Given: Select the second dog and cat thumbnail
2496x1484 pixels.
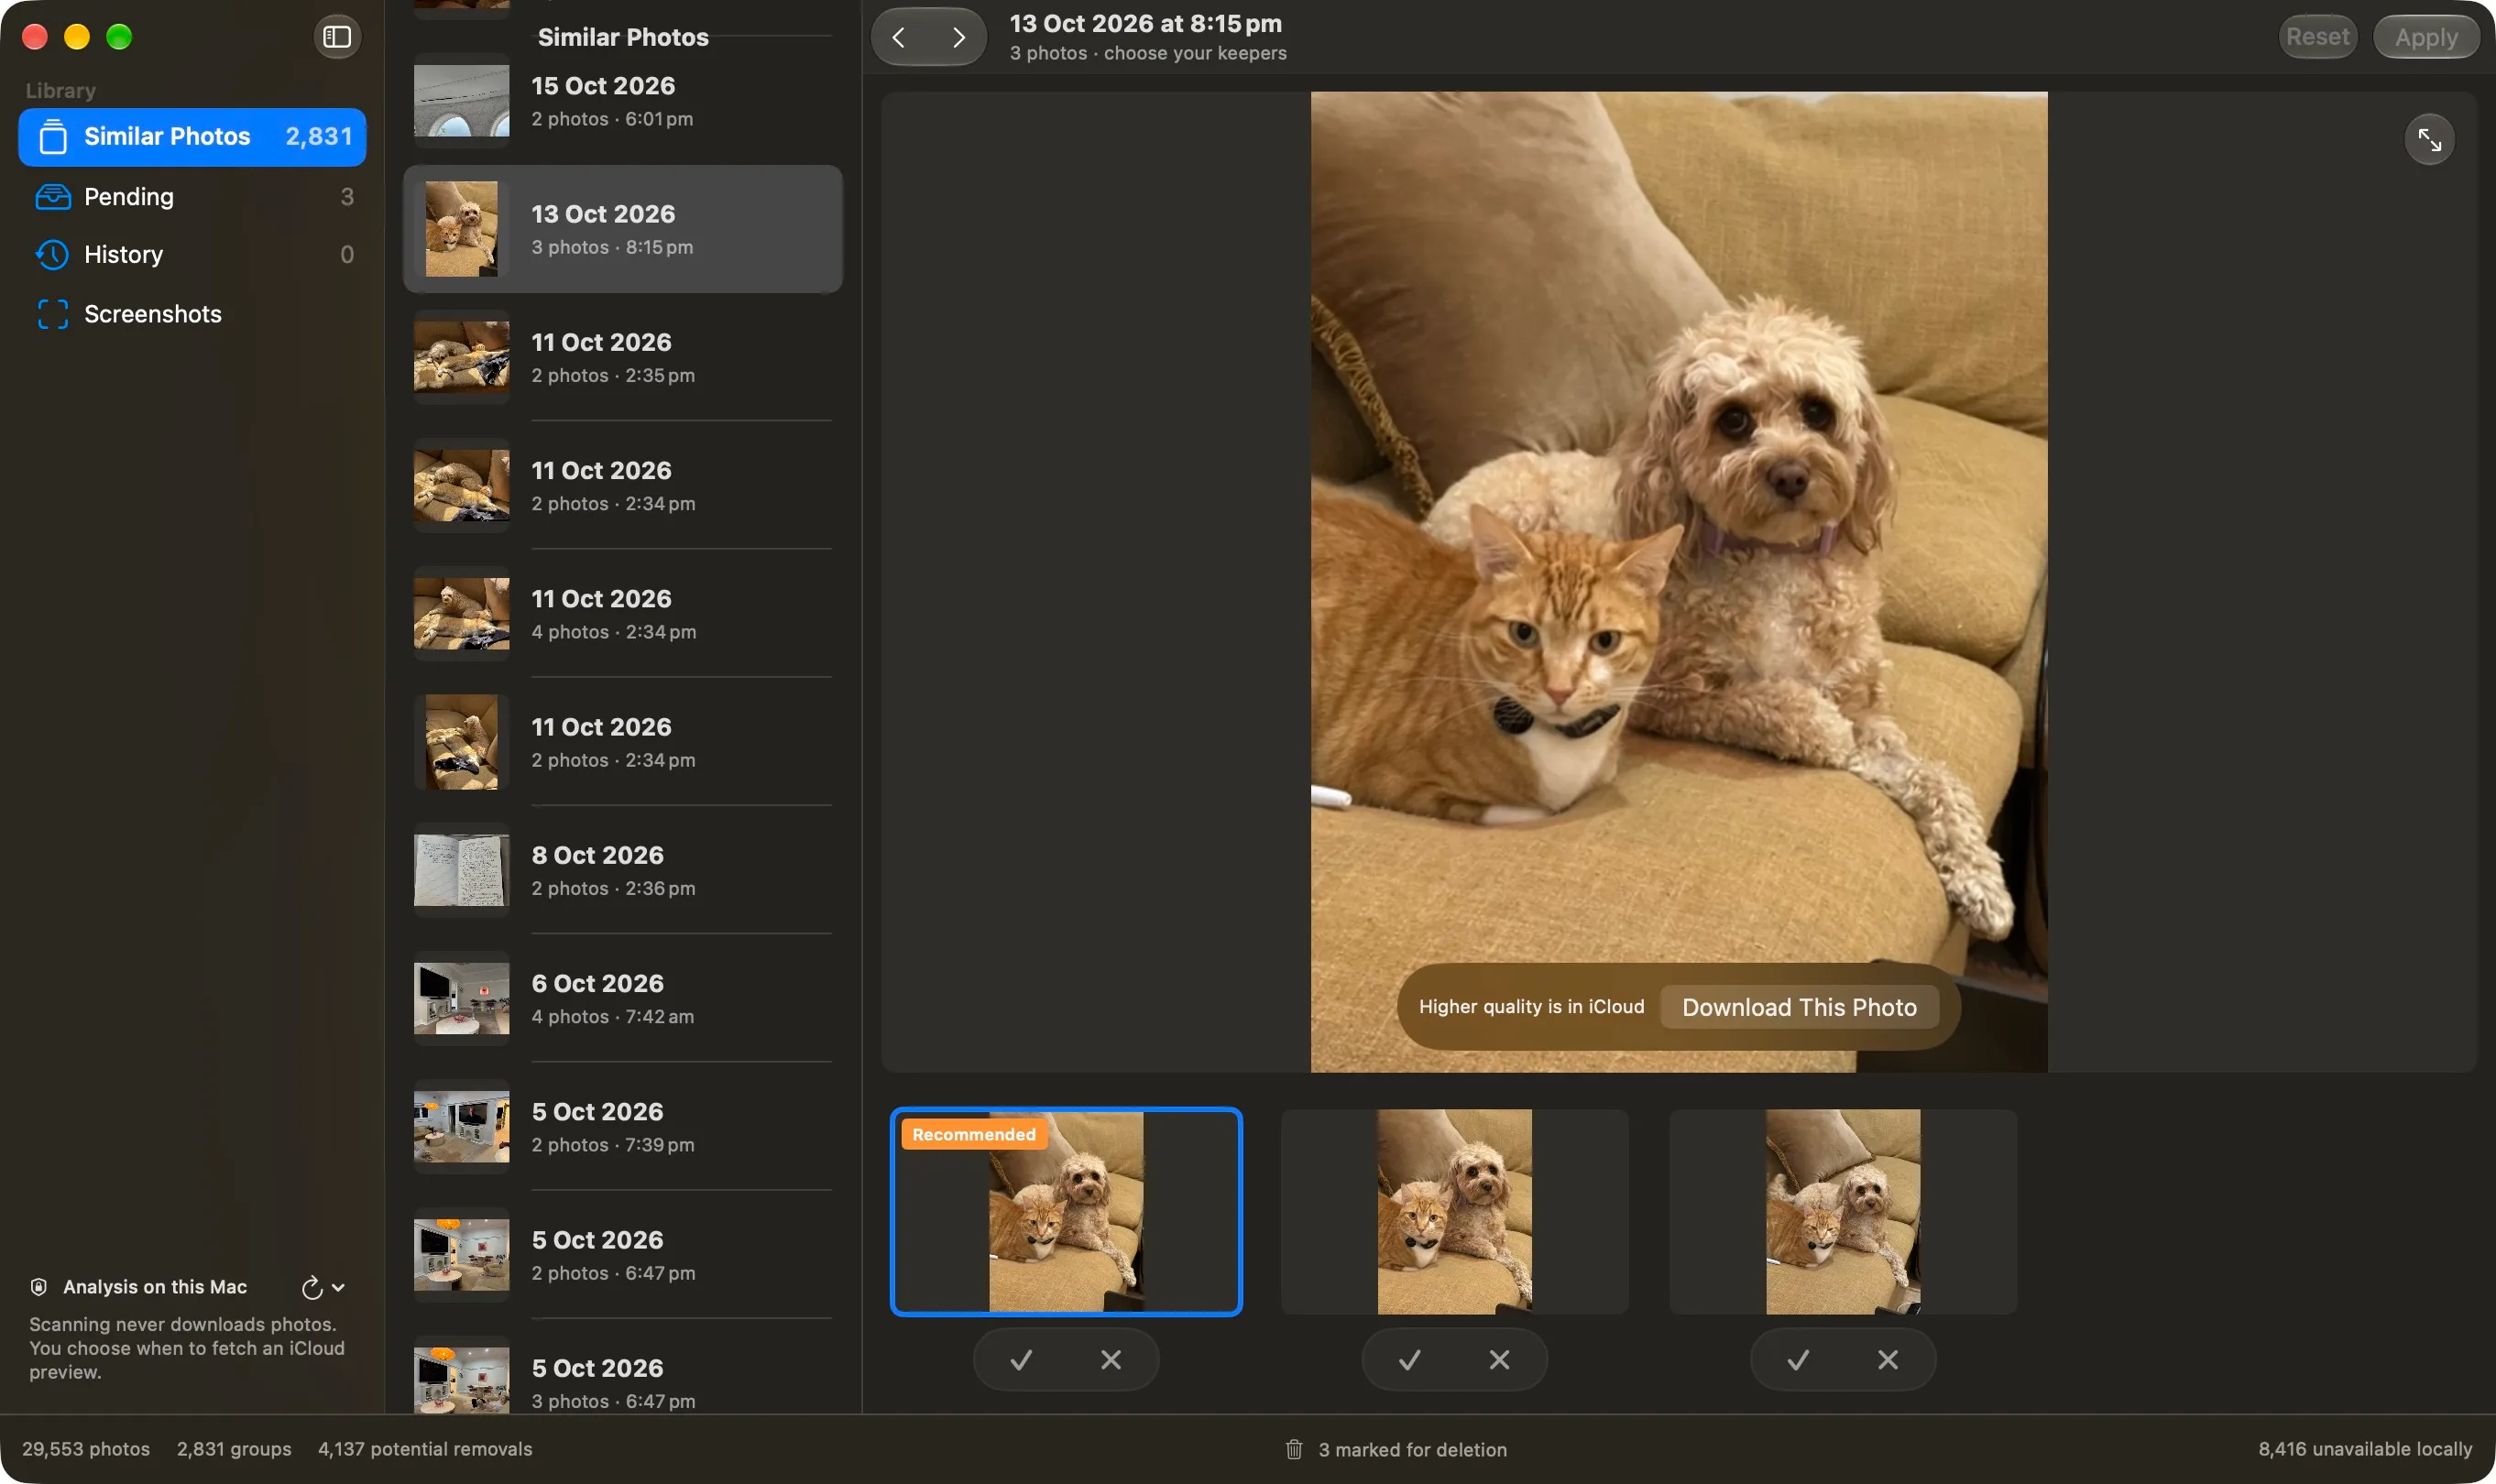Looking at the screenshot, I should point(1454,1211).
